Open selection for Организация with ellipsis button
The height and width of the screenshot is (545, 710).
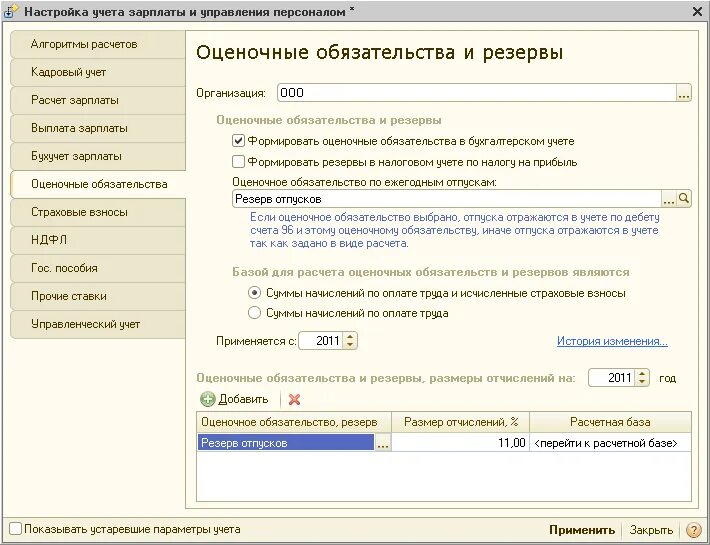pyautogui.click(x=684, y=93)
